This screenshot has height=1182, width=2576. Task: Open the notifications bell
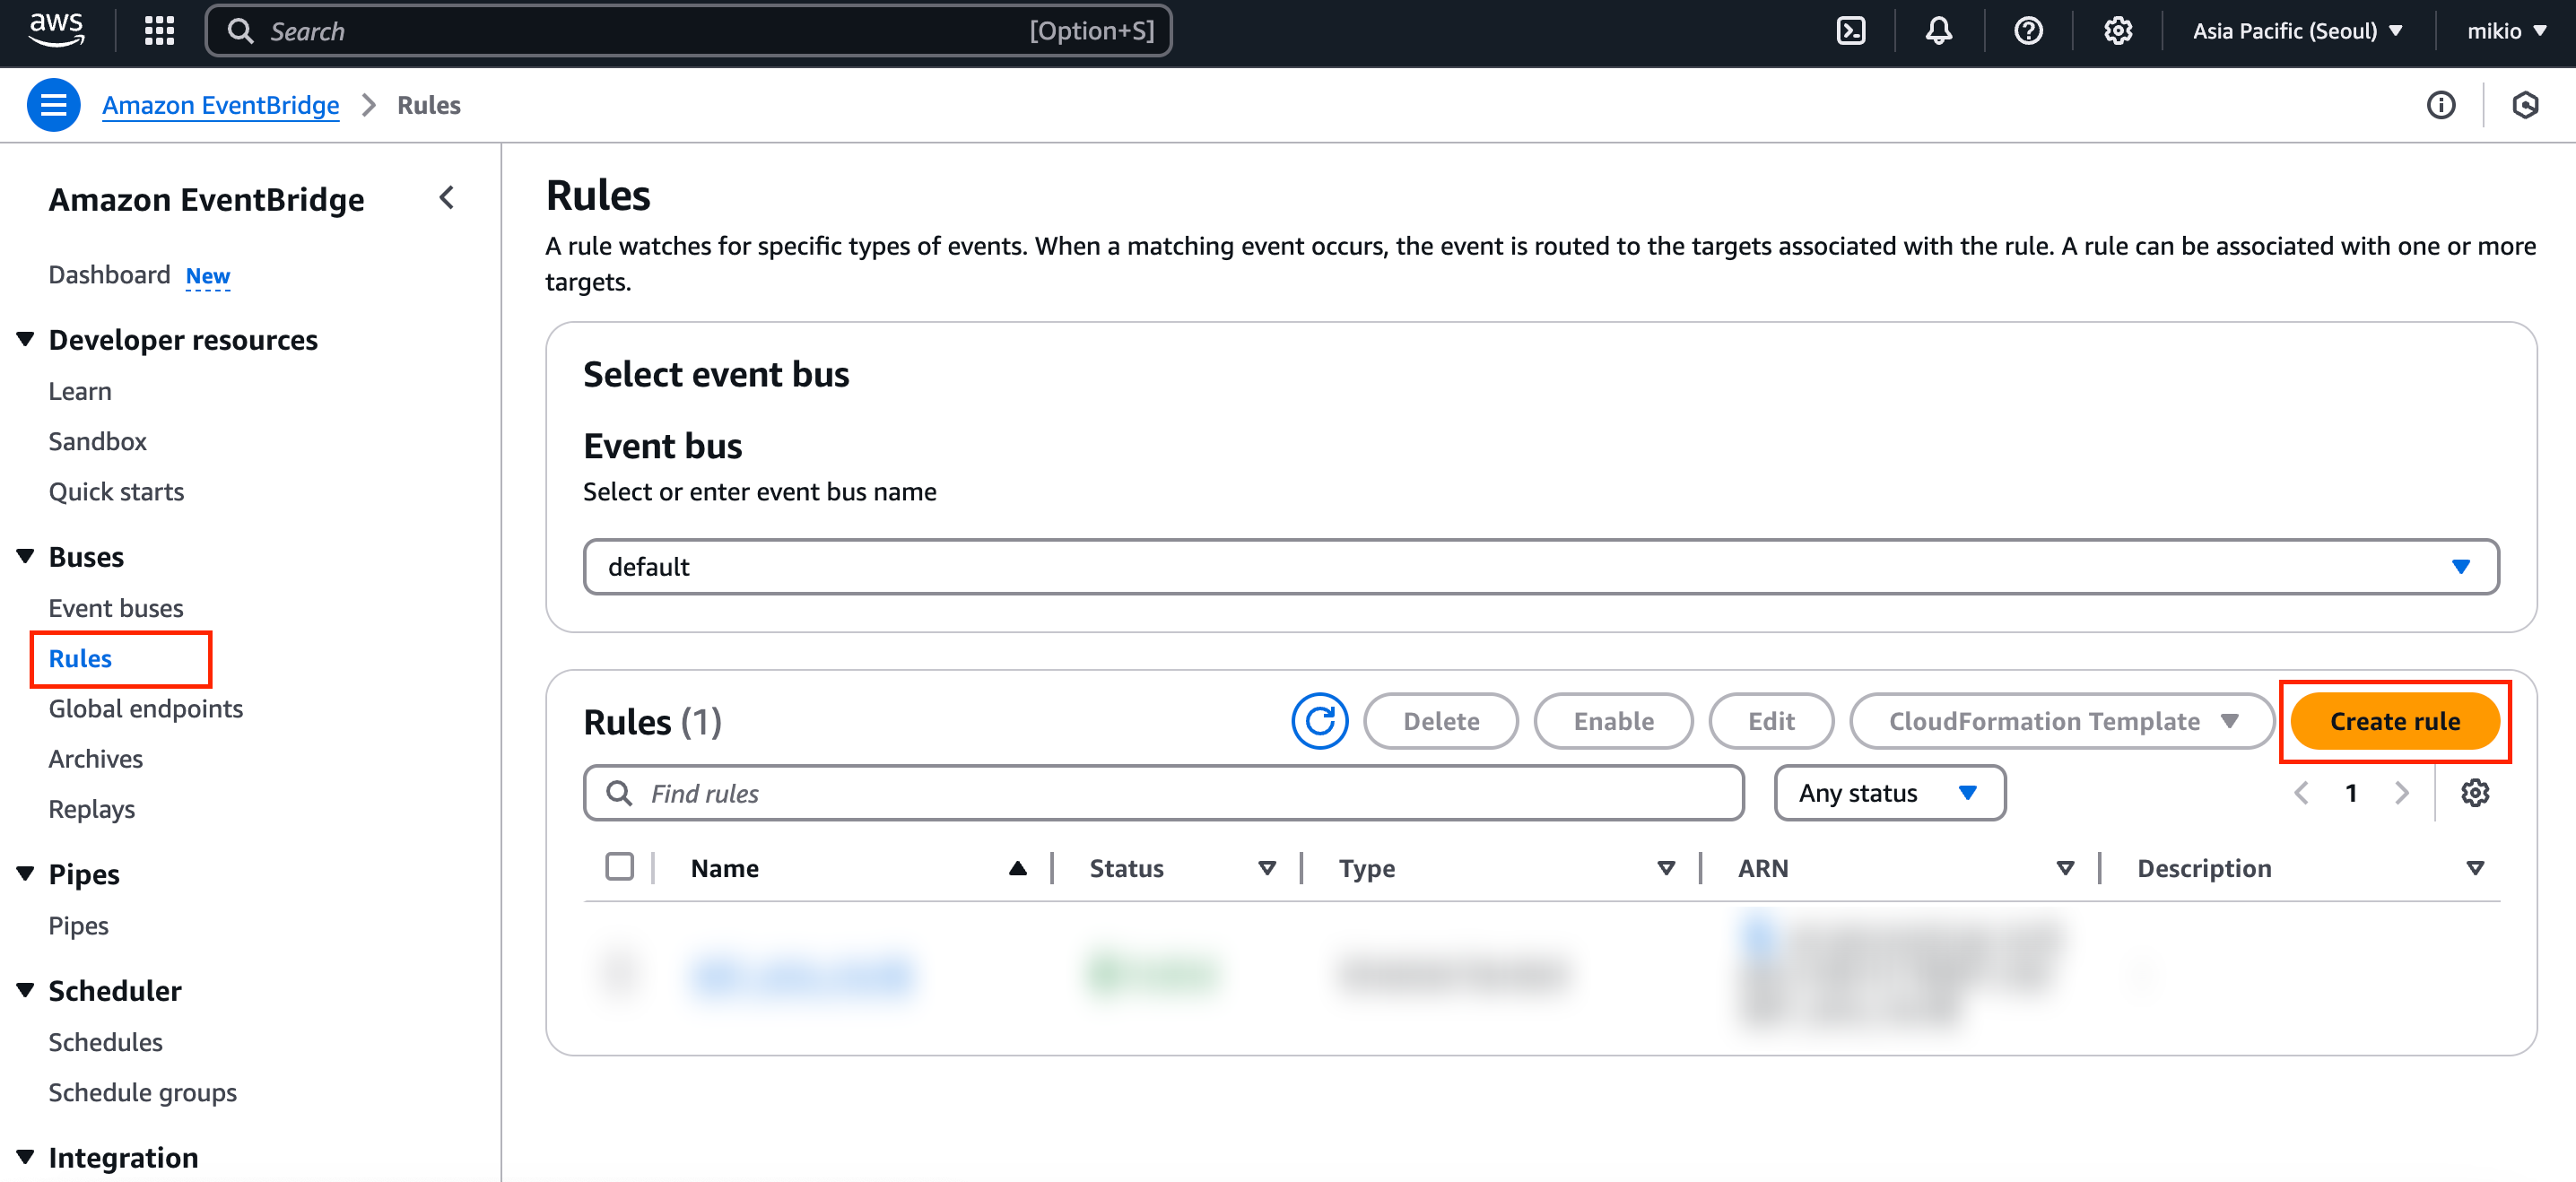[x=1938, y=31]
